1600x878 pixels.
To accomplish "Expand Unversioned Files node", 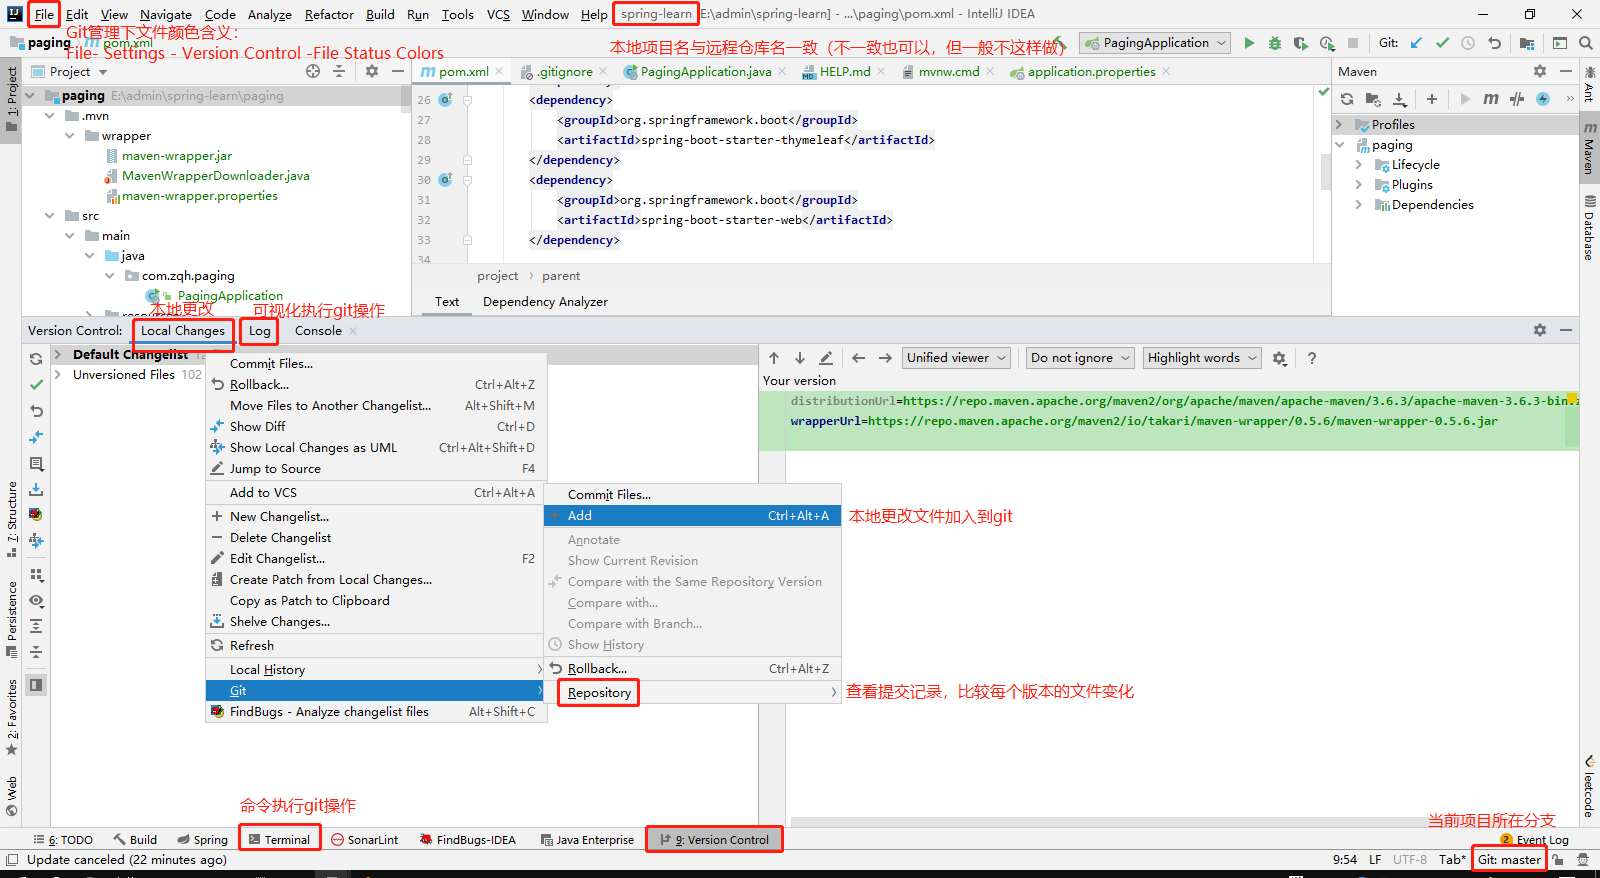I will pos(58,374).
